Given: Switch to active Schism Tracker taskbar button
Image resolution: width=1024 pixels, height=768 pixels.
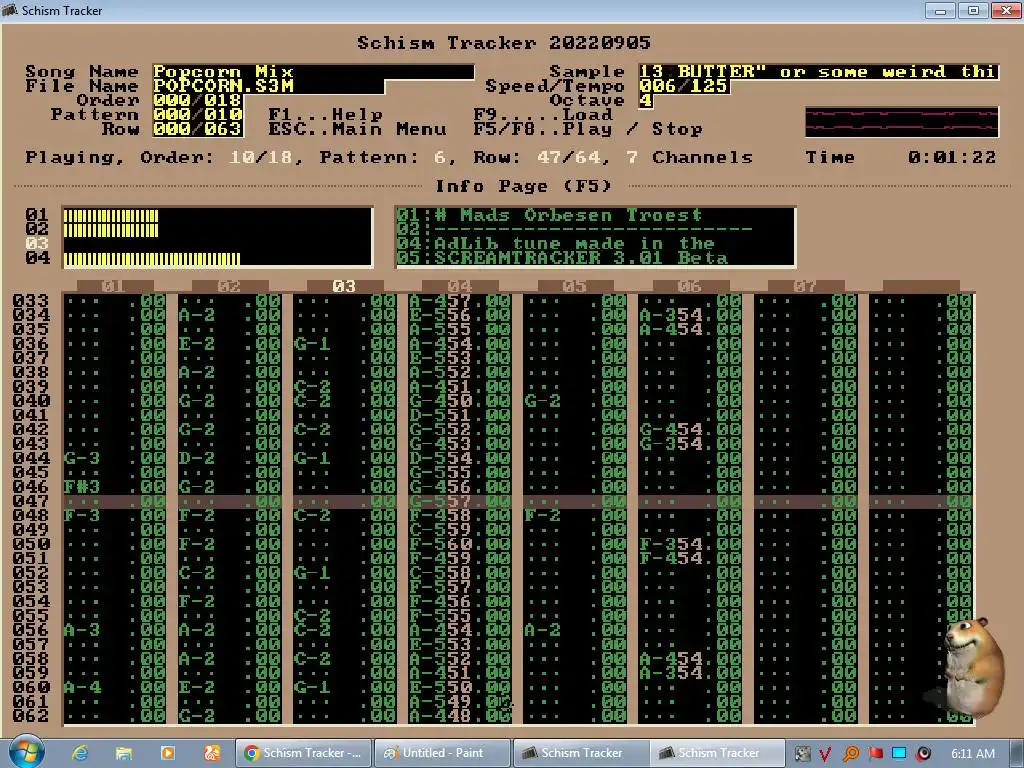Looking at the screenshot, I should click(x=718, y=753).
